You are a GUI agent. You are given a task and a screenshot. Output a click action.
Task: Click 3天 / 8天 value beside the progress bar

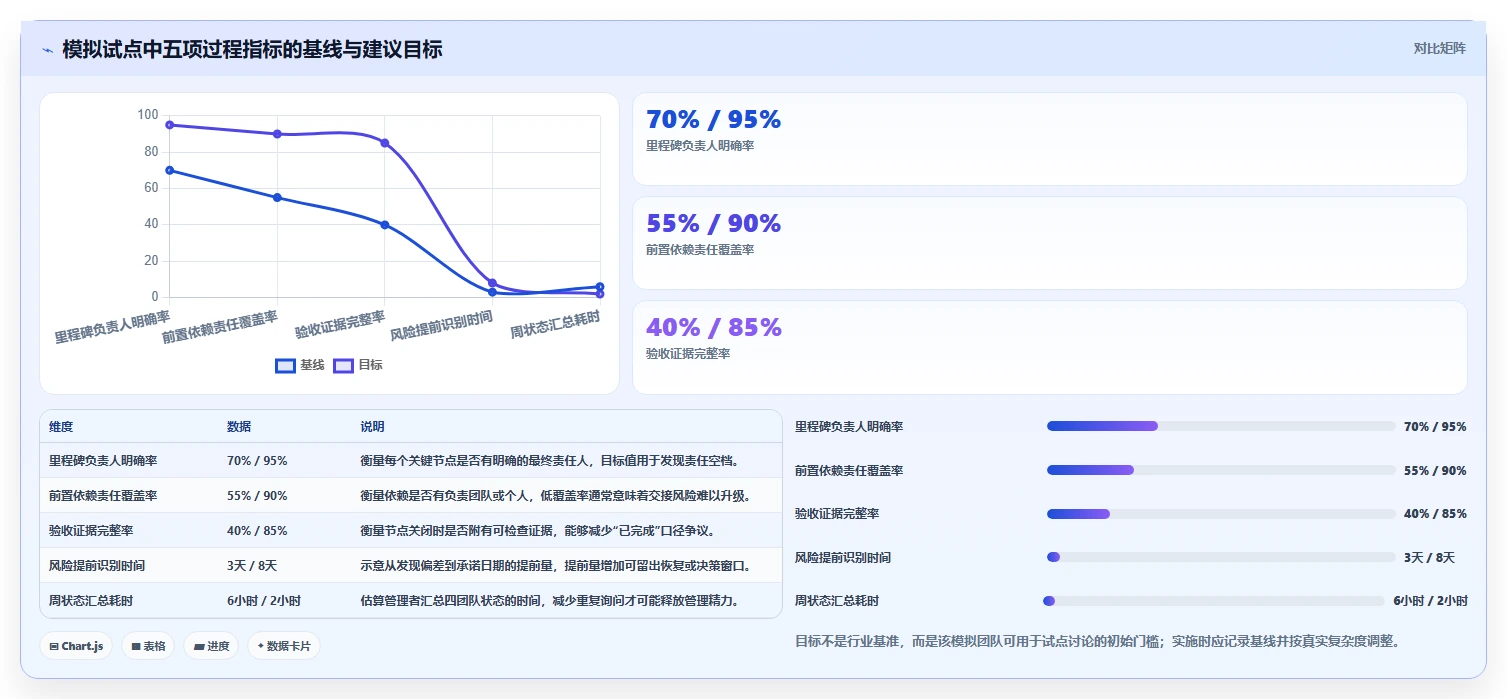click(x=1429, y=558)
